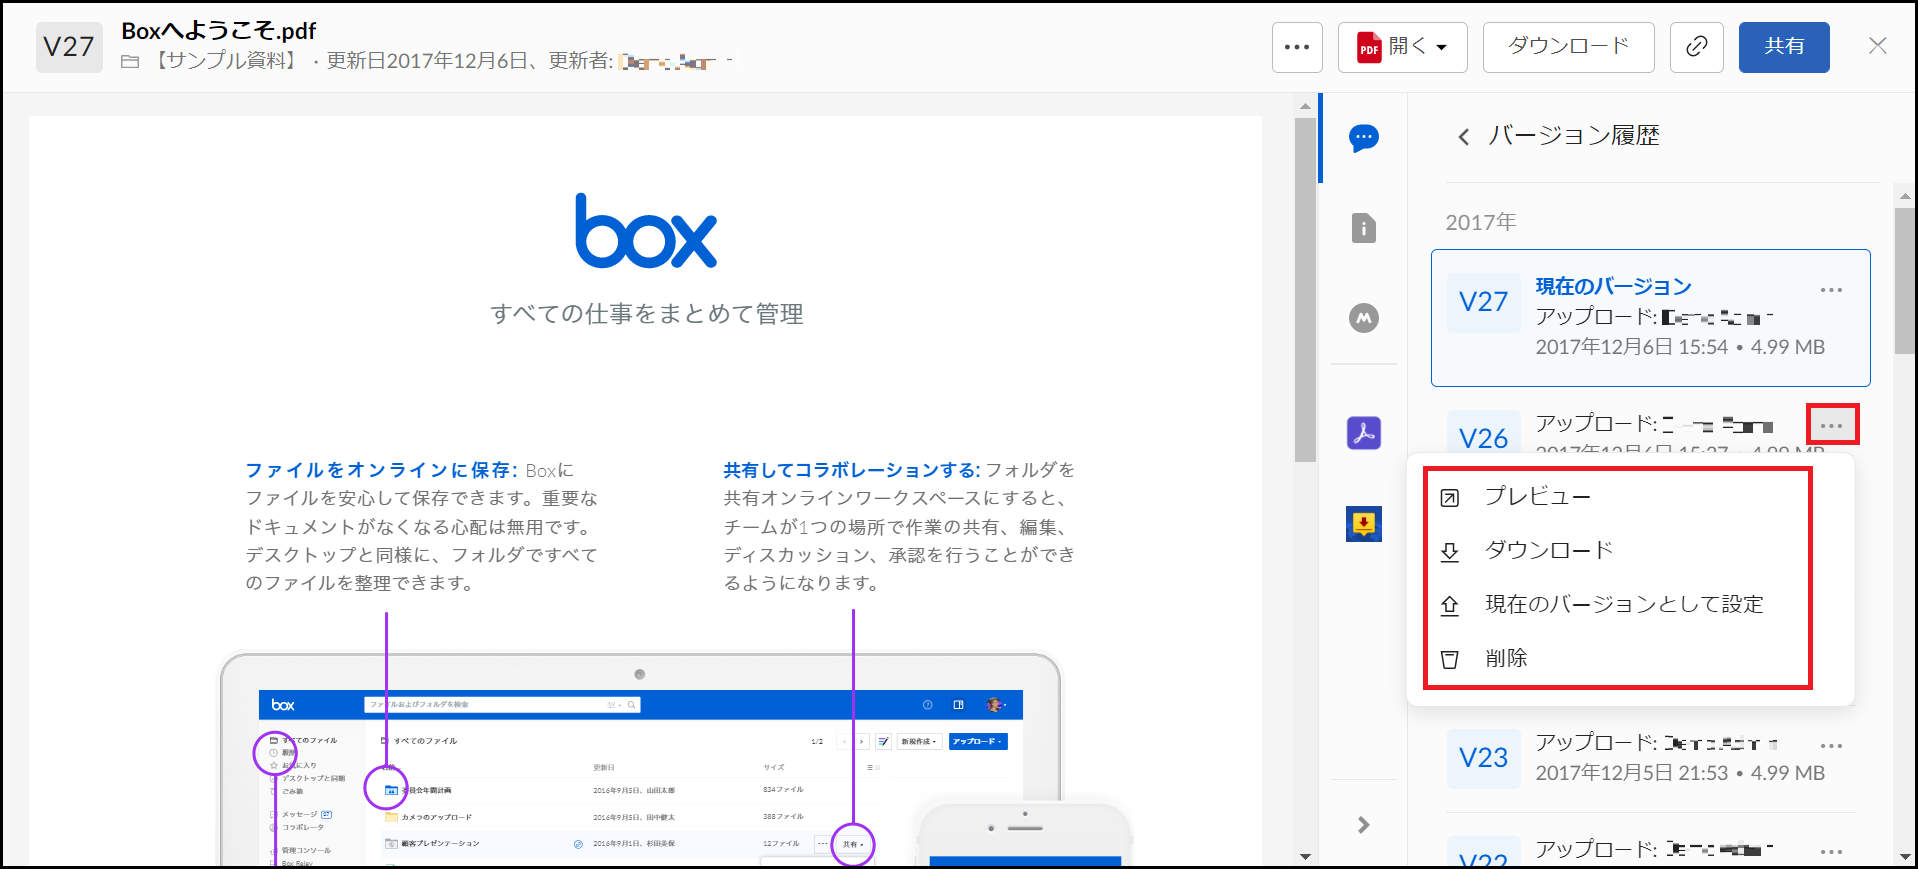Open more options for version V23
Image resolution: width=1918 pixels, height=869 pixels.
coord(1831,746)
